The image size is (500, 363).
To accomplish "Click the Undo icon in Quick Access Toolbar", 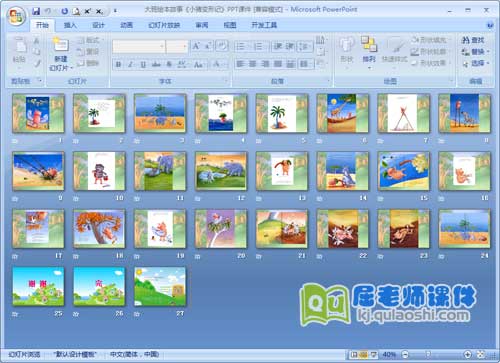I will [49, 11].
